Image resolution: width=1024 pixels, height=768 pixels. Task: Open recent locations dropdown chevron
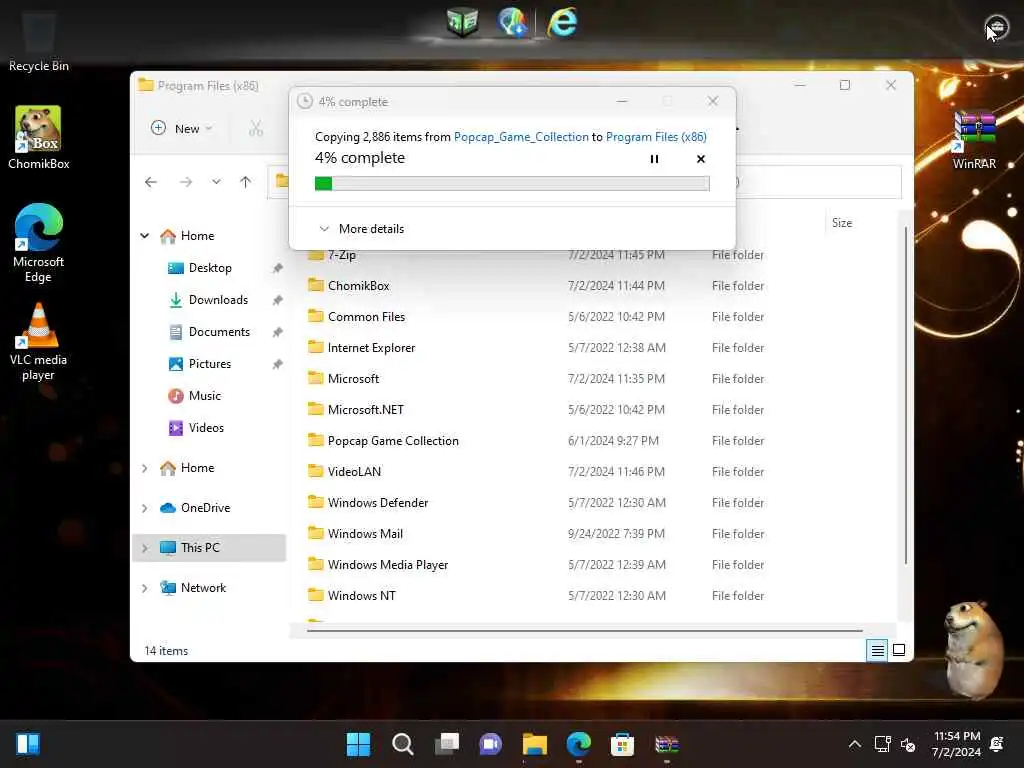(216, 182)
